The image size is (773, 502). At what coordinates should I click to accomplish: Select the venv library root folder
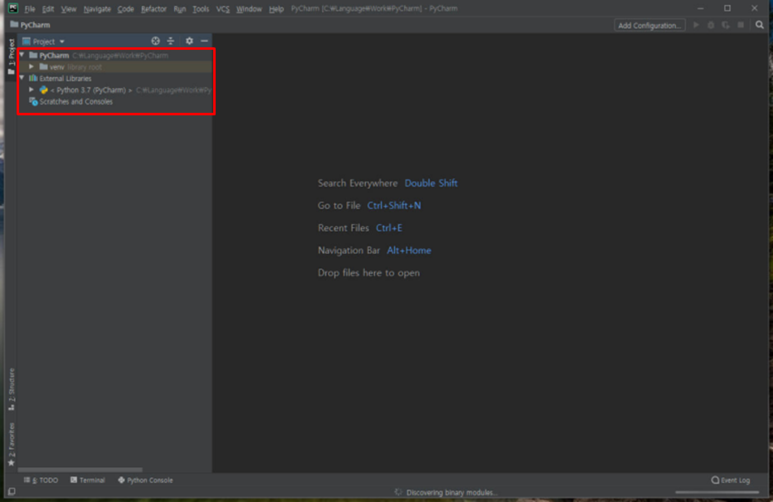click(x=115, y=67)
